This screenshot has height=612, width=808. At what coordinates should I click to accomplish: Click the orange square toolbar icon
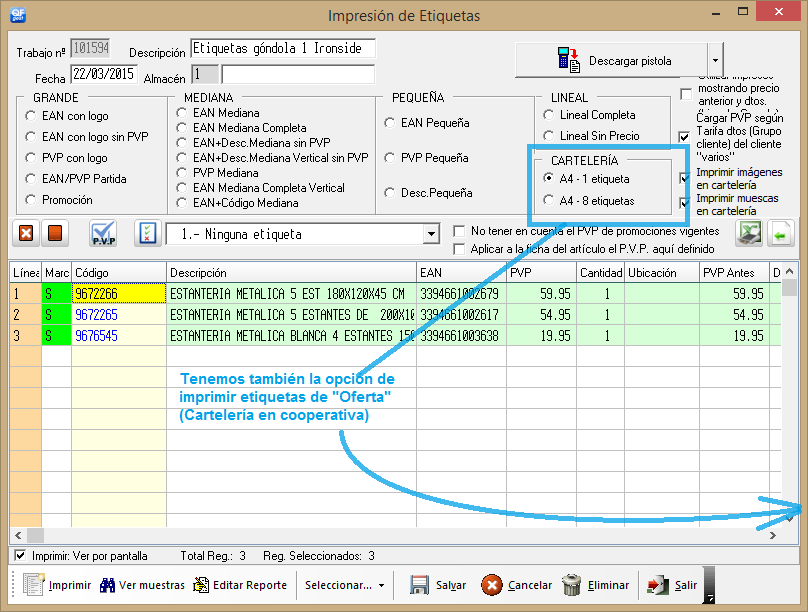pyautogui.click(x=55, y=234)
